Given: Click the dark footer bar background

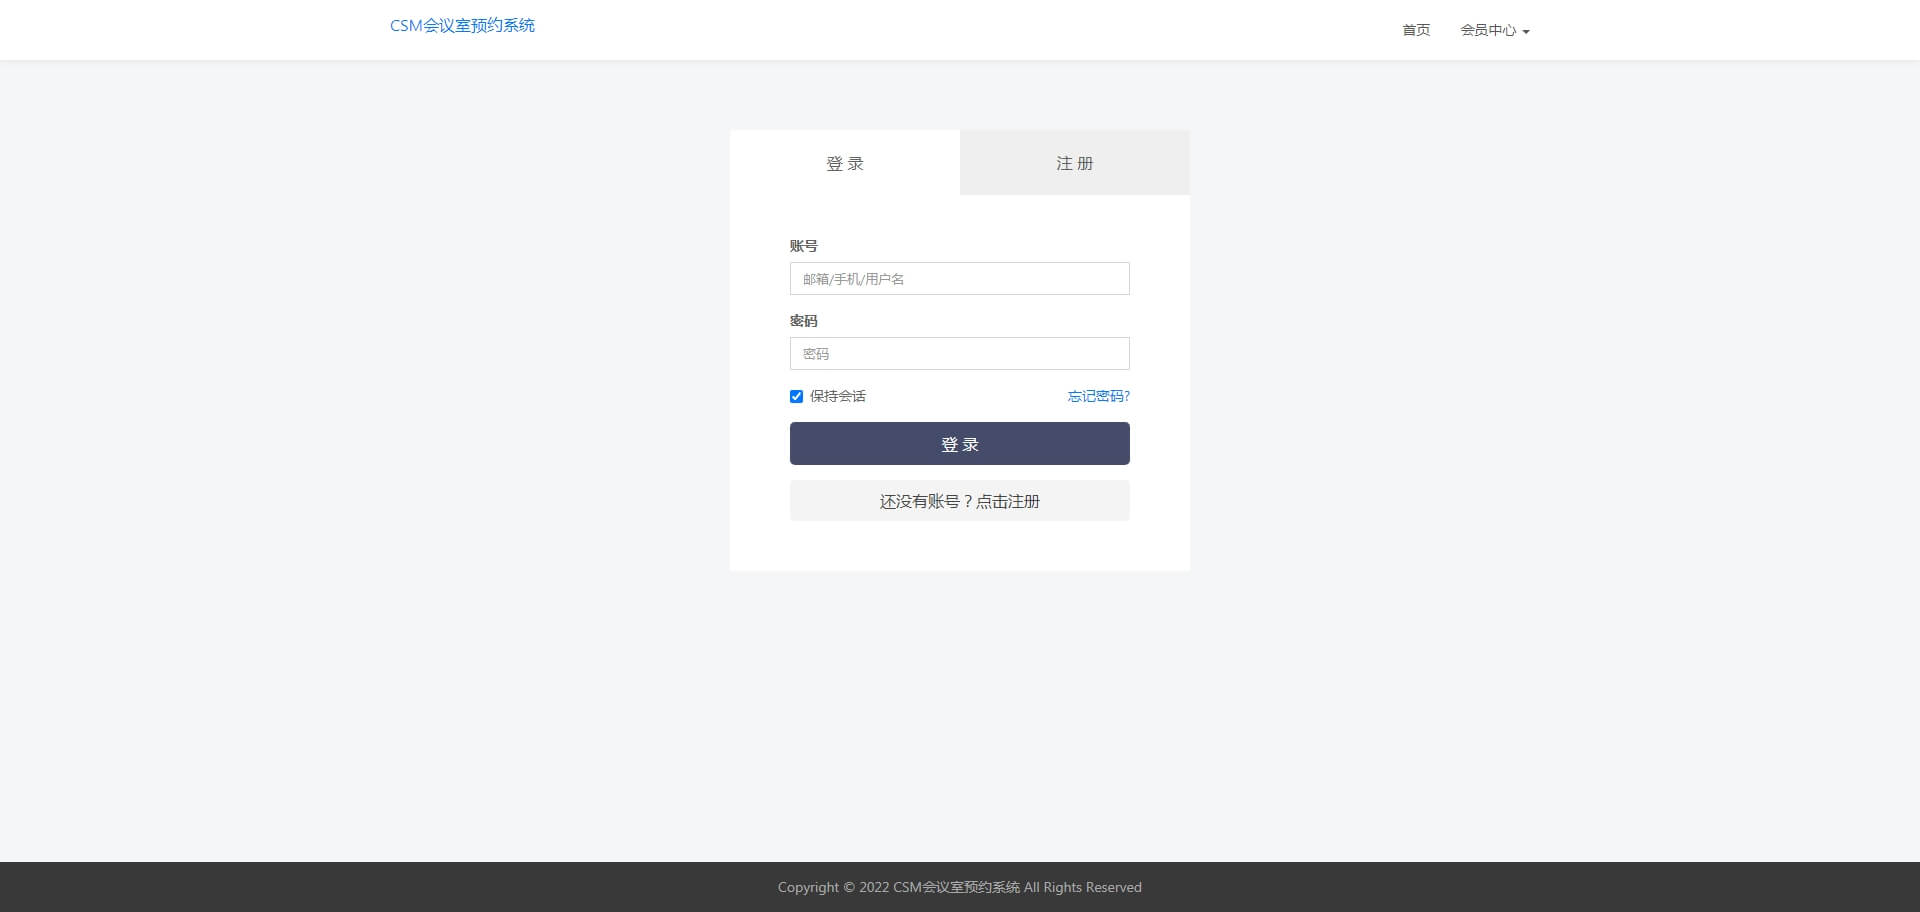Looking at the screenshot, I should [400, 887].
